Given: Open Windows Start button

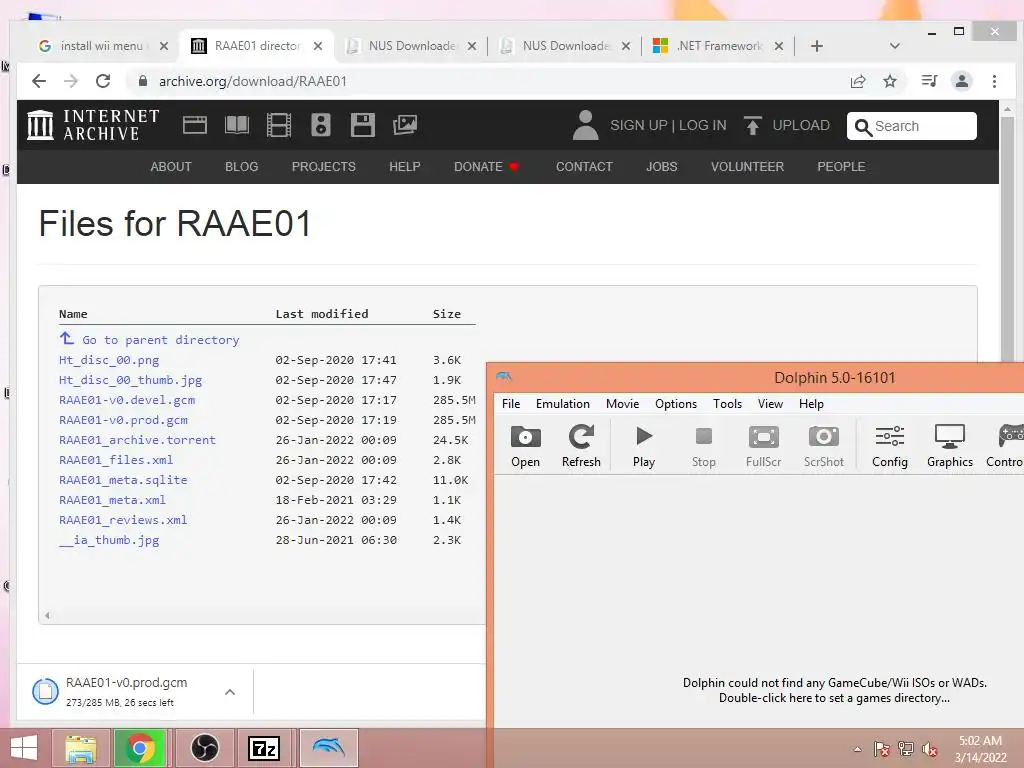Looking at the screenshot, I should pos(24,748).
